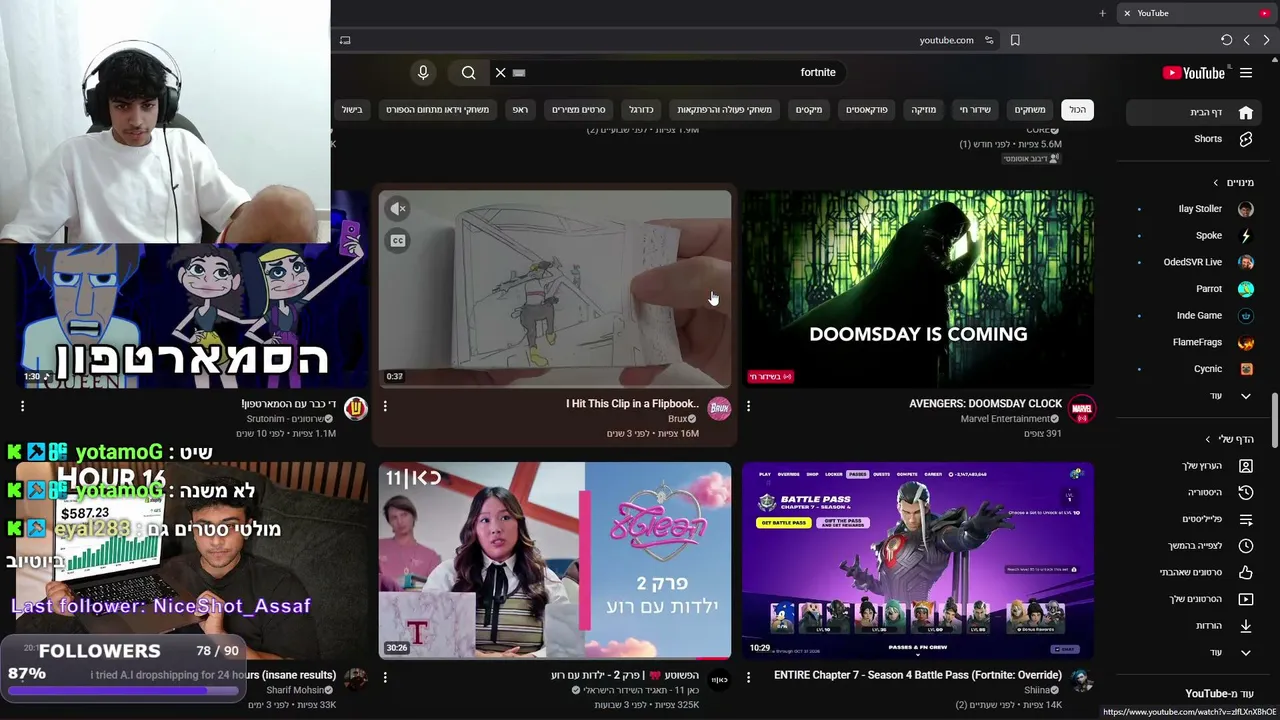1280x720 pixels.
Task: Open the Brux channel avatar
Action: coord(719,408)
